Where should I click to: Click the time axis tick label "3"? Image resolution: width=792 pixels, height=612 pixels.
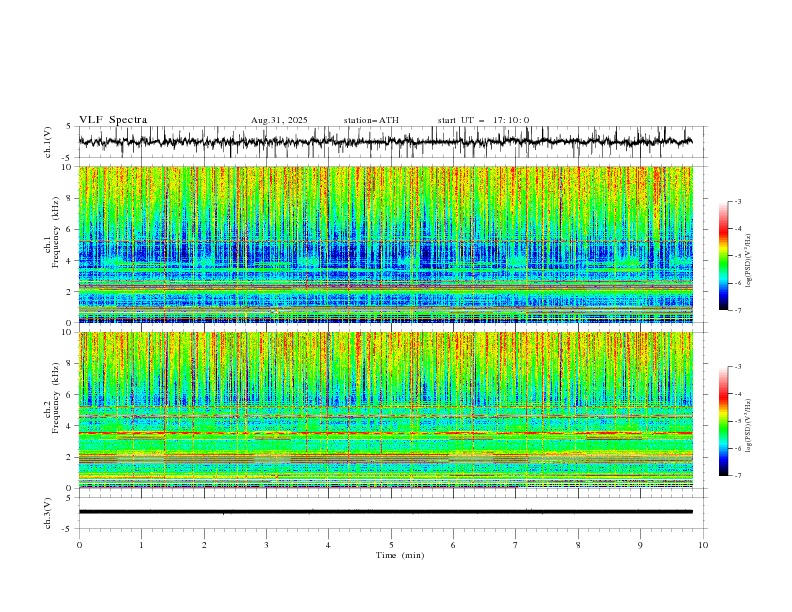[x=266, y=545]
